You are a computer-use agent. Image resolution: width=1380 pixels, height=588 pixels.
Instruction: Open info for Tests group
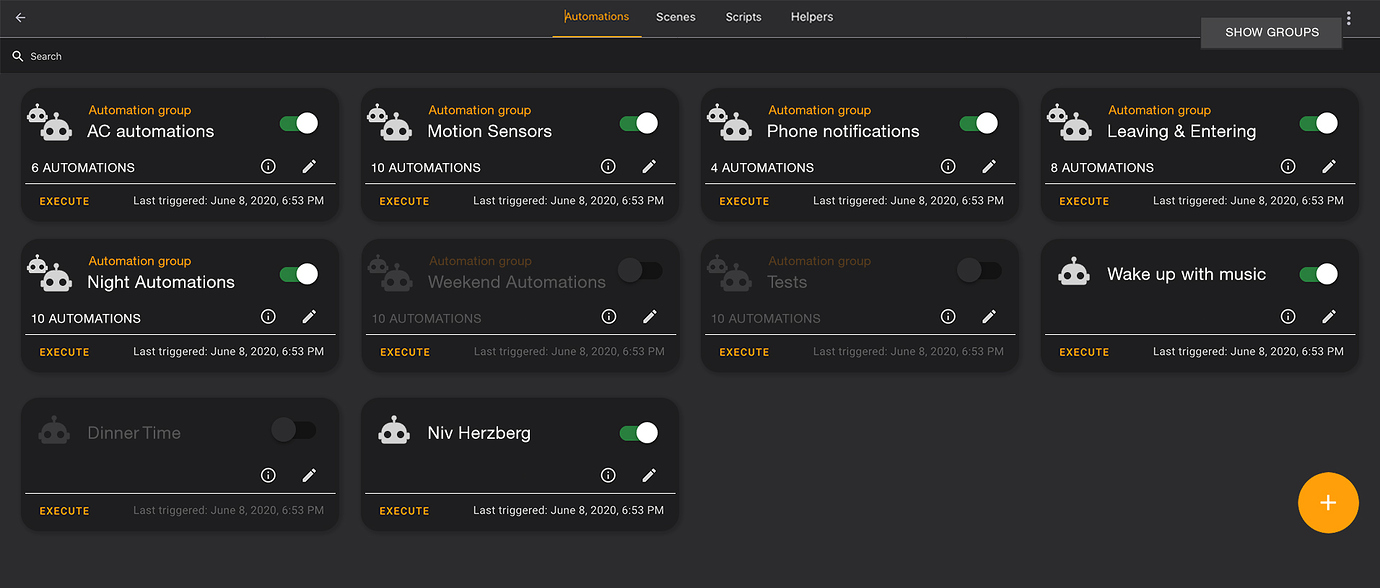pyautogui.click(x=948, y=317)
